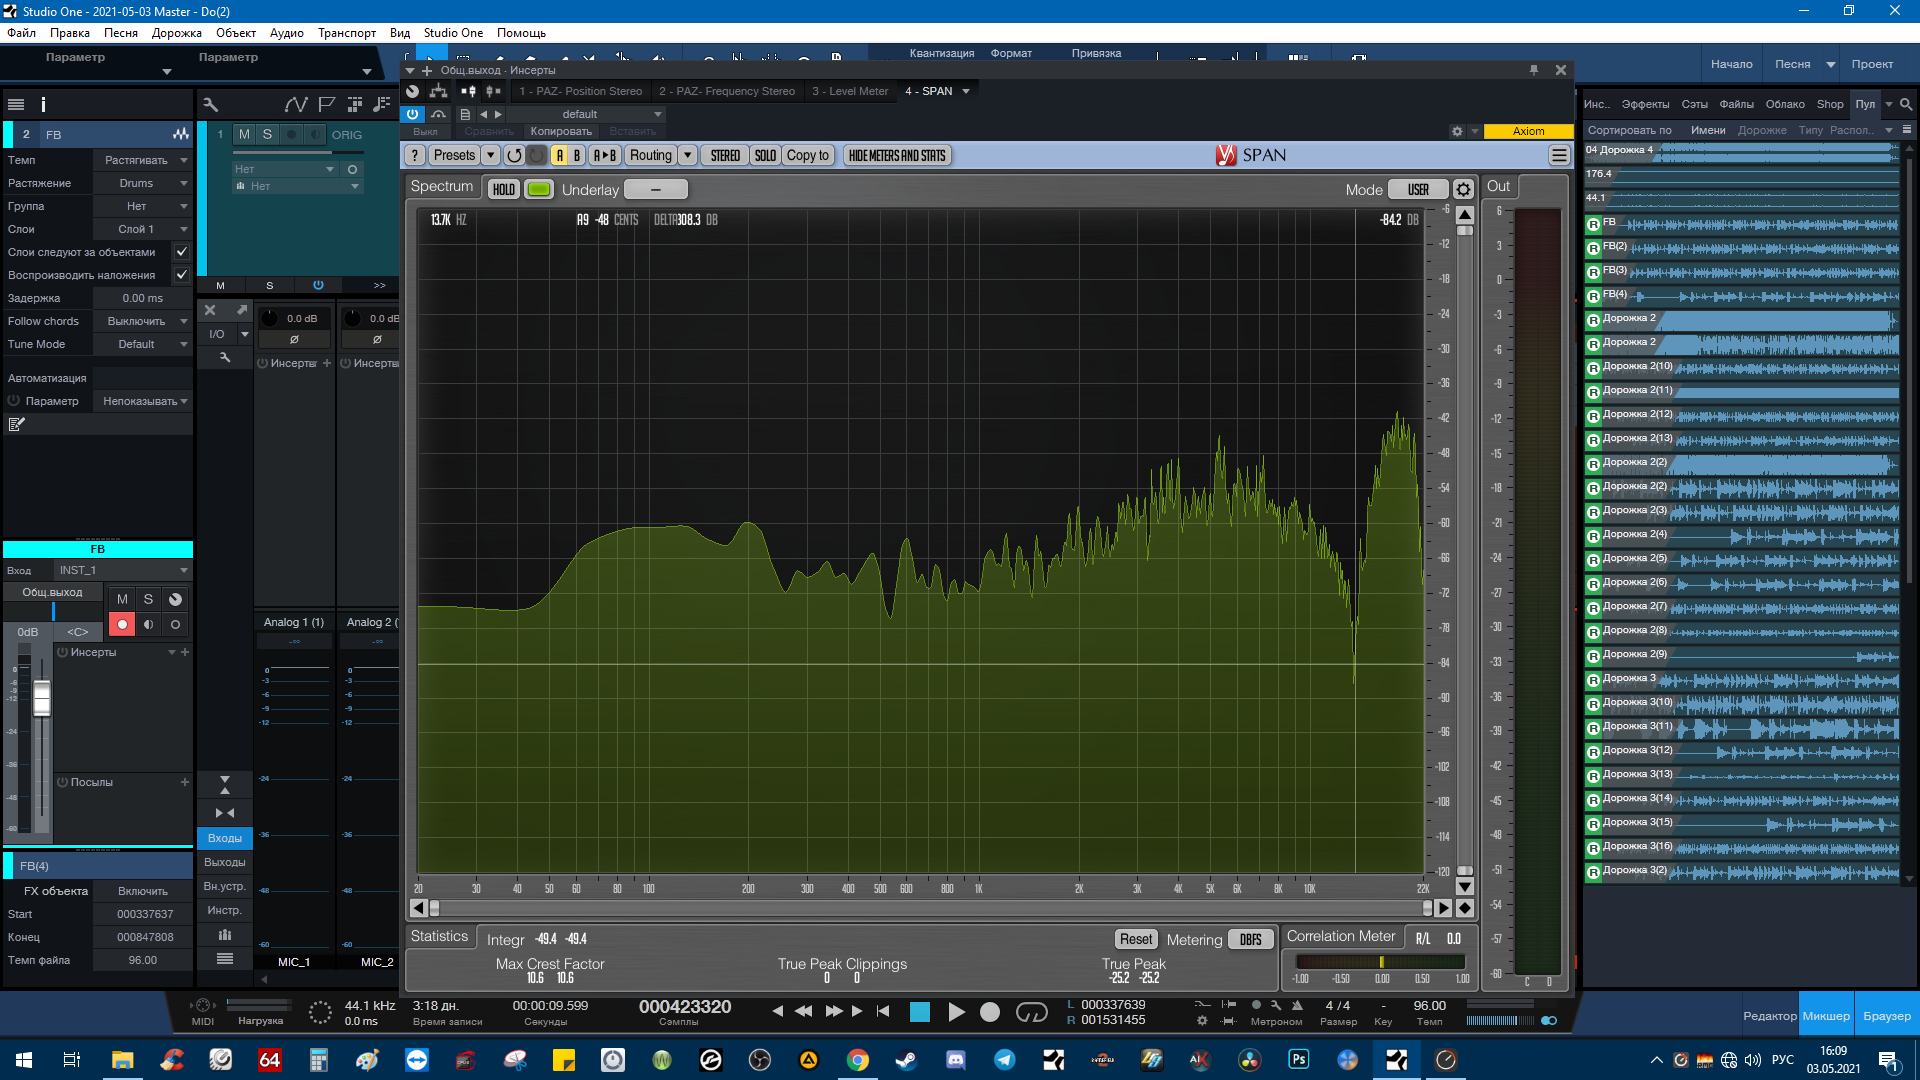
Task: Toggle 'Слои следуют за объектами' checkbox
Action: tap(181, 252)
